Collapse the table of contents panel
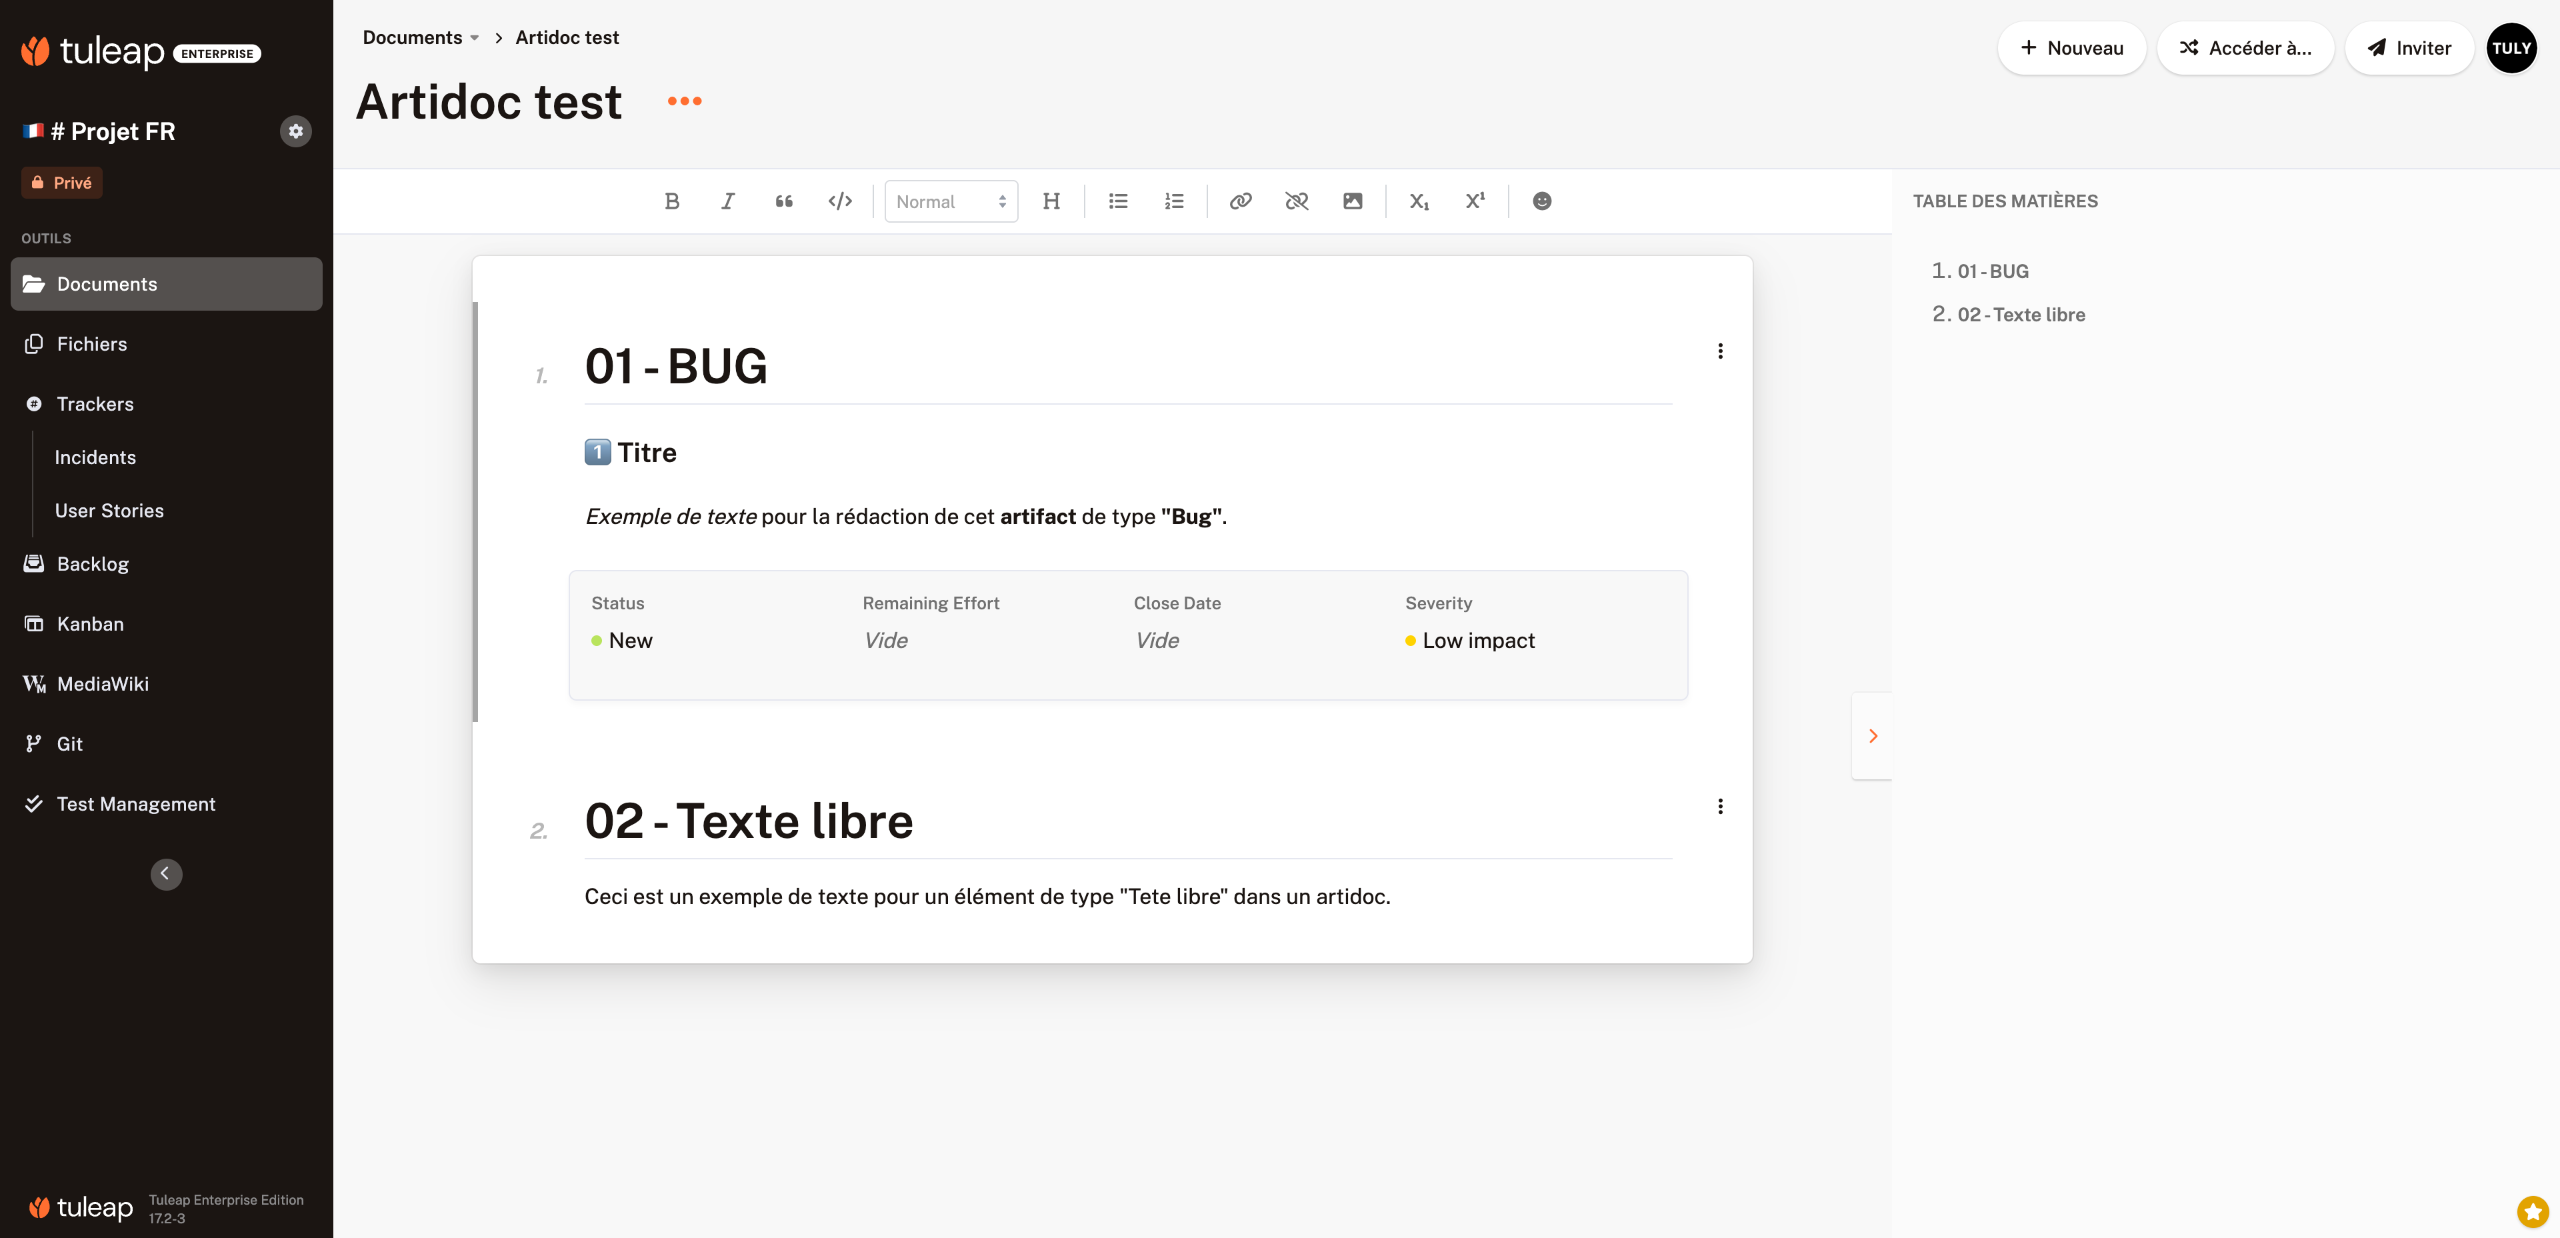The height and width of the screenshot is (1238, 2560). 1872,736
